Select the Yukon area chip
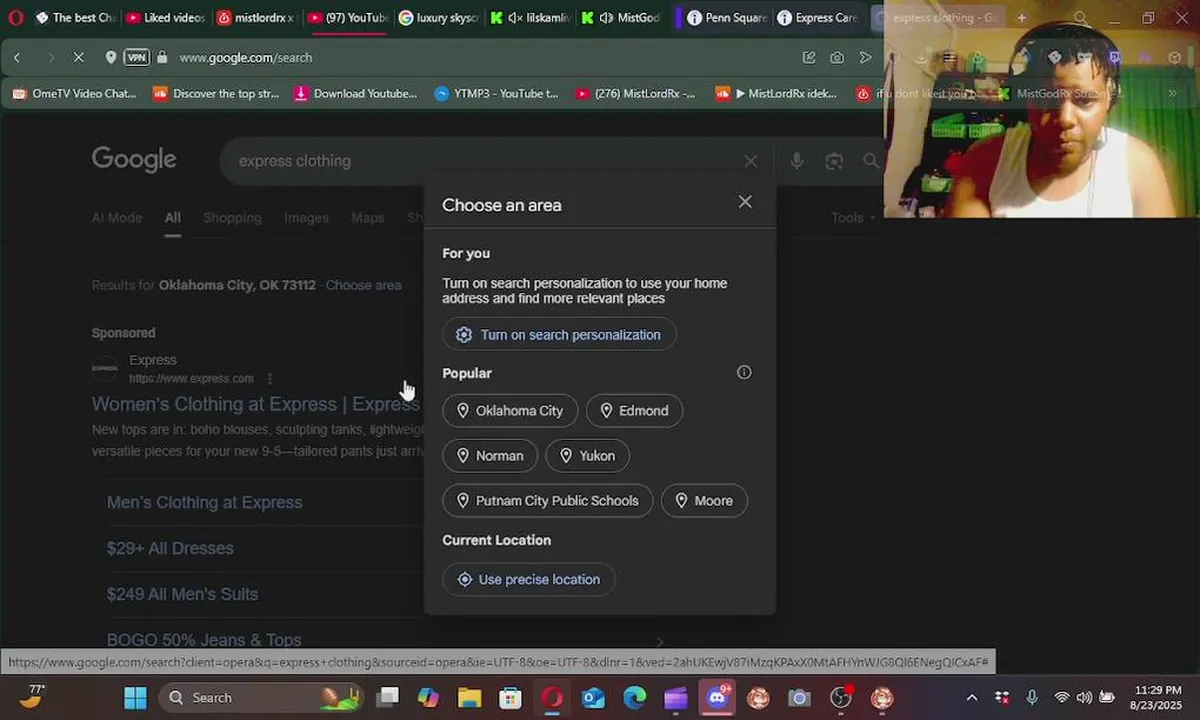Image resolution: width=1200 pixels, height=720 pixels. (588, 456)
